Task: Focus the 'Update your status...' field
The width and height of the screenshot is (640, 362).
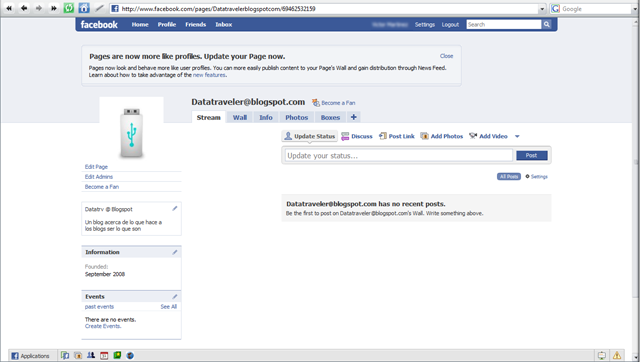Action: click(399, 155)
